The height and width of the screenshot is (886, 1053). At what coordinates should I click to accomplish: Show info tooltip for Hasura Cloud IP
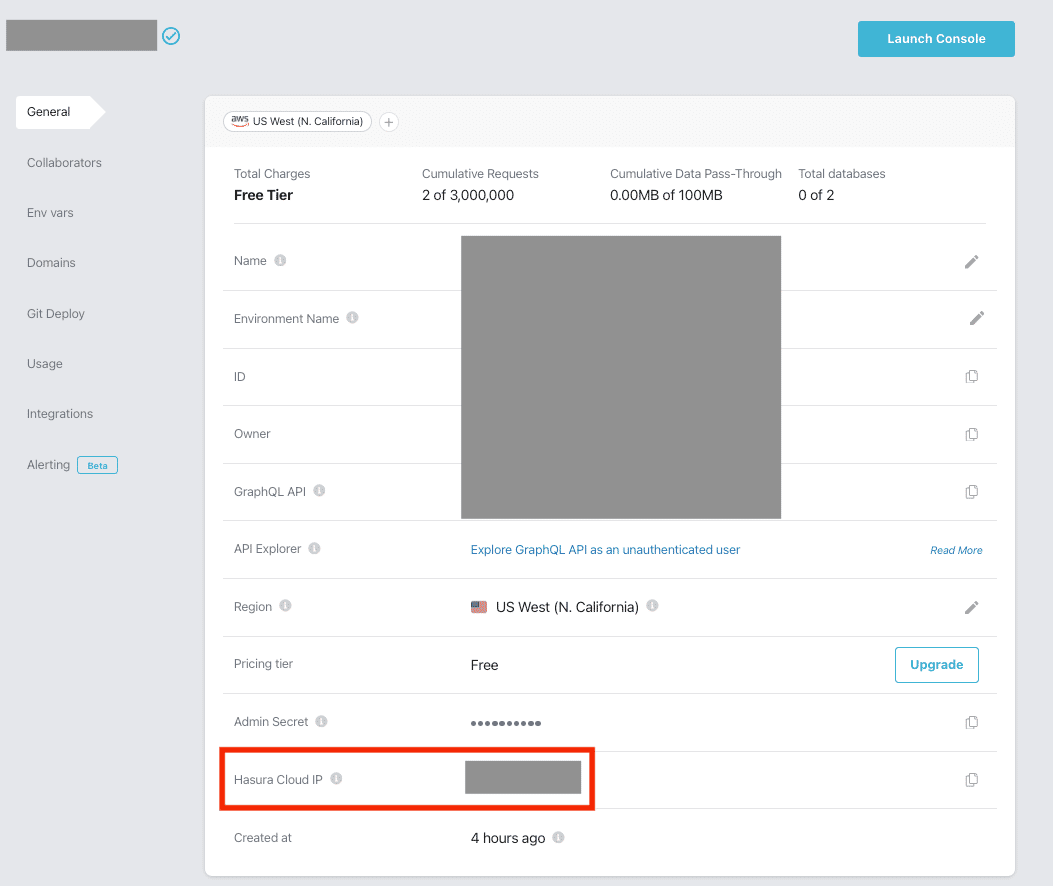coord(336,779)
